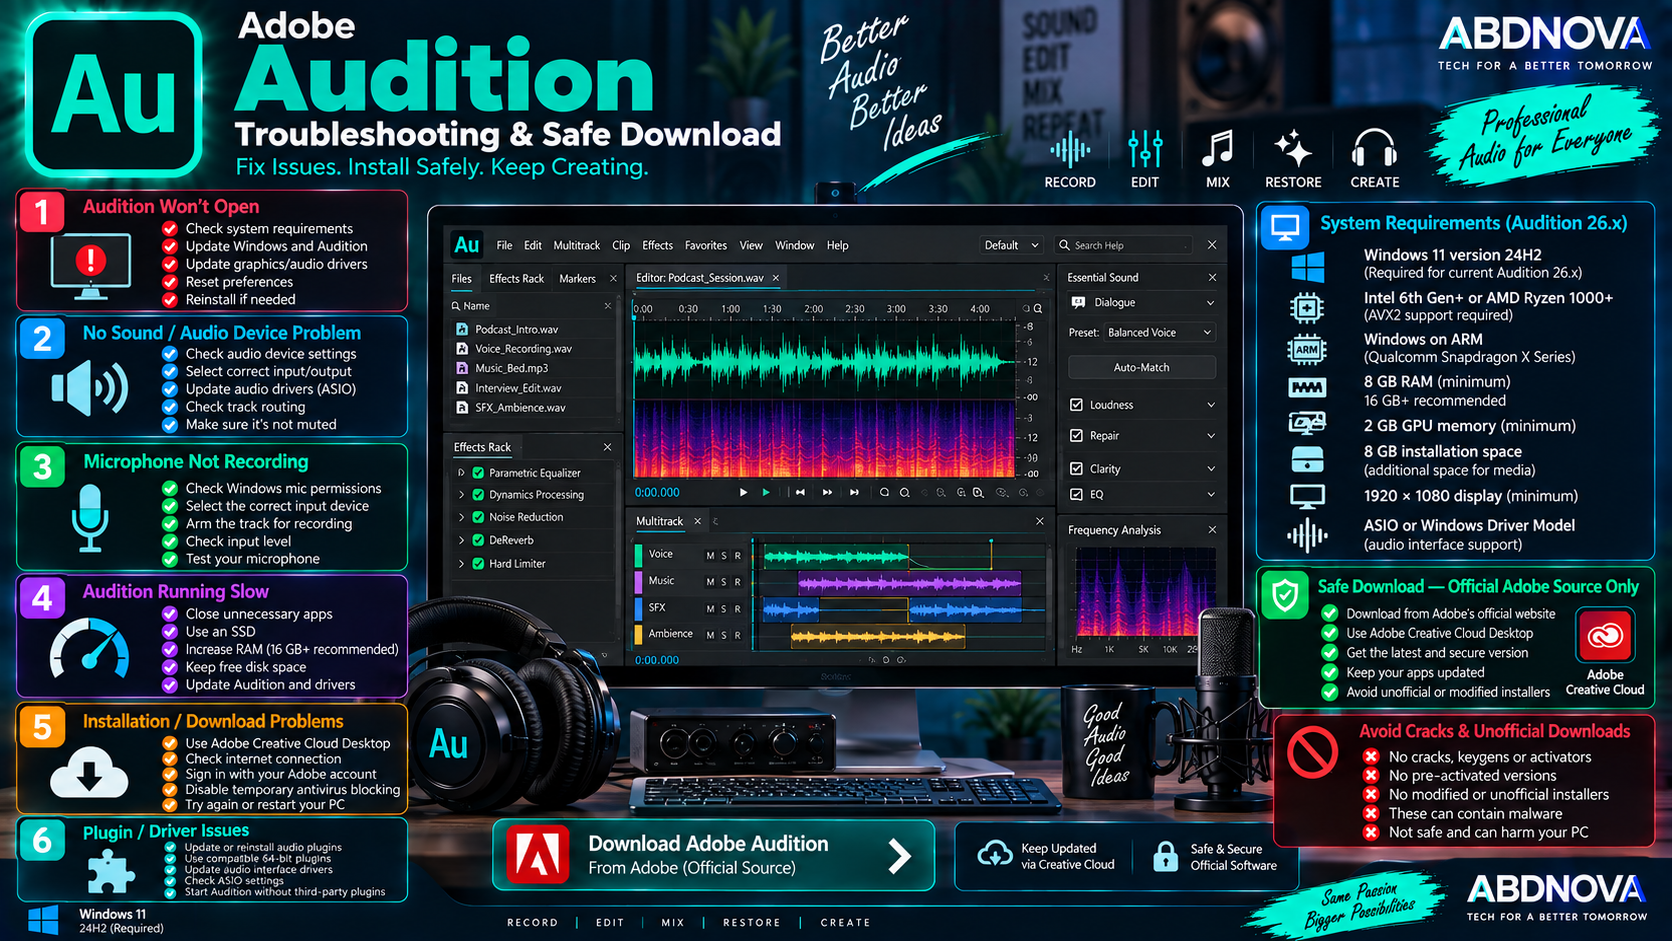Open the Default workspace dropdown
The width and height of the screenshot is (1672, 941).
click(x=1011, y=245)
